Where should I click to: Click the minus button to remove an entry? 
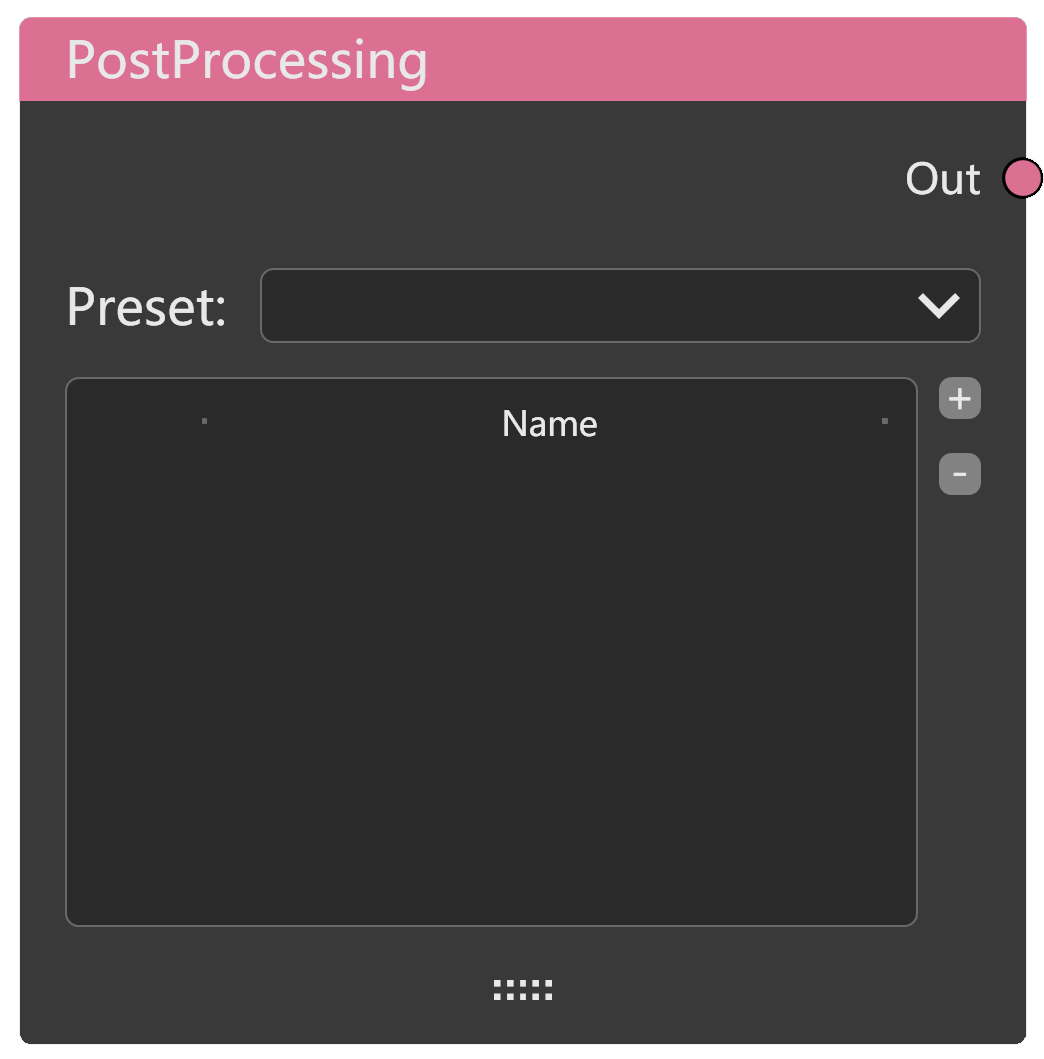pyautogui.click(x=959, y=474)
